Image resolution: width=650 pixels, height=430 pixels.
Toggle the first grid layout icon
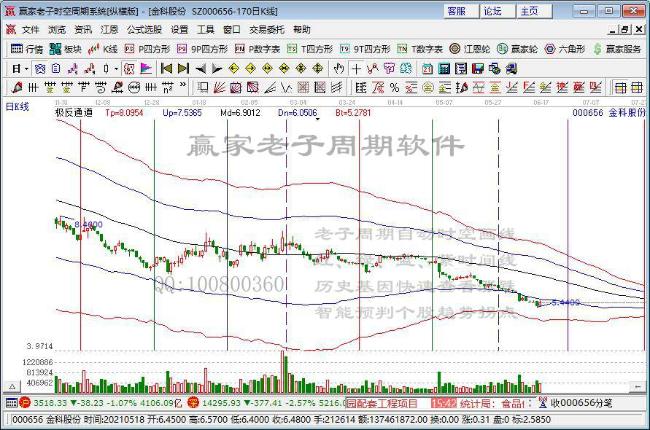(620, 87)
